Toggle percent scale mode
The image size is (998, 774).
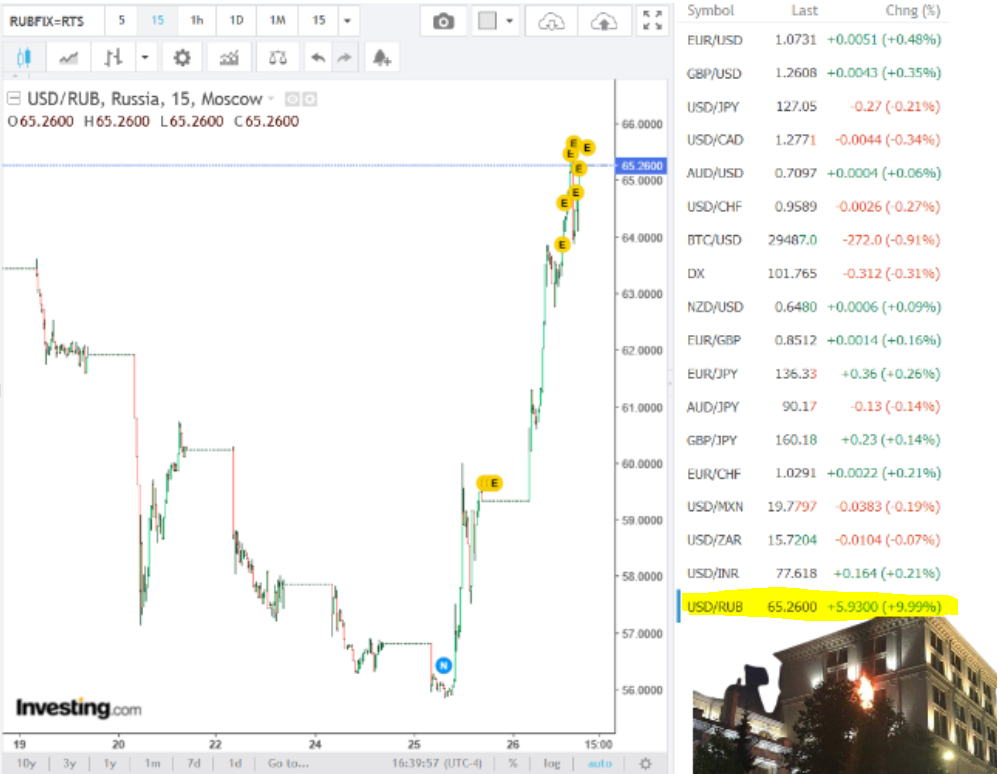512,763
